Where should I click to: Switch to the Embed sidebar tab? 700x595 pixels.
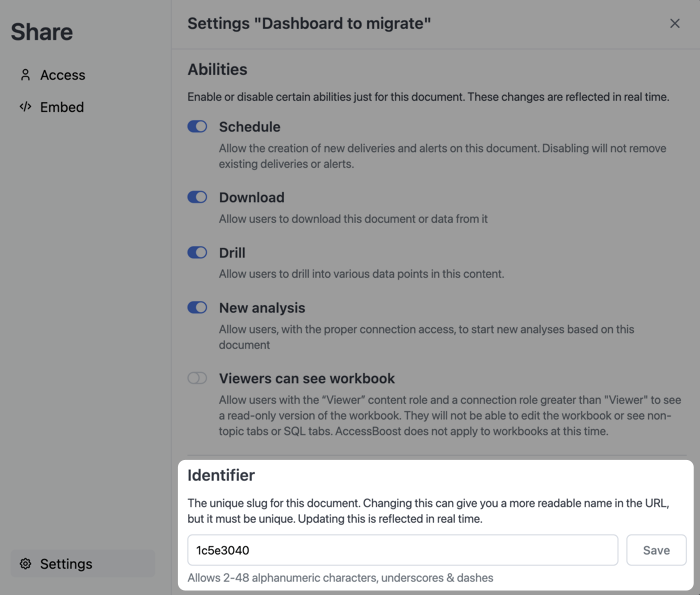point(61,107)
